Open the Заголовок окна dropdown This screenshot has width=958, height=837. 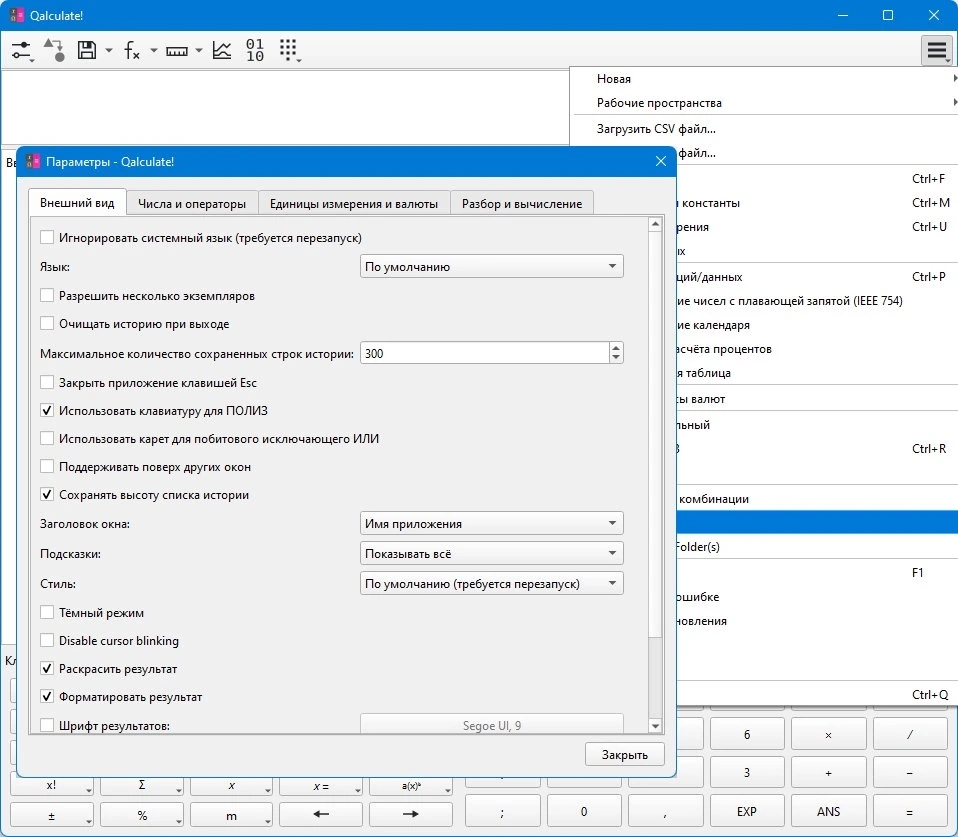[491, 524]
